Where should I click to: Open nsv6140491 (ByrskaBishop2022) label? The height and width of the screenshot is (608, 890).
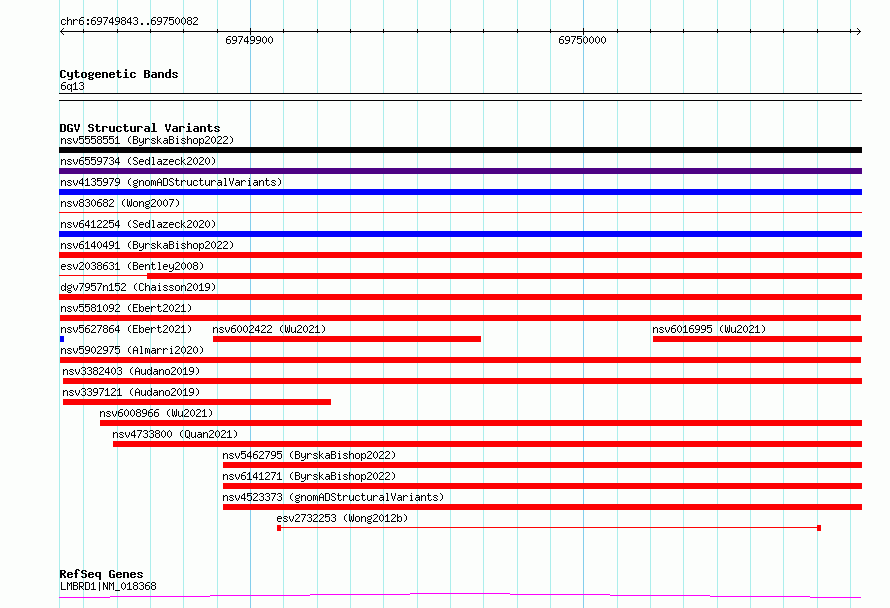pyautogui.click(x=147, y=245)
